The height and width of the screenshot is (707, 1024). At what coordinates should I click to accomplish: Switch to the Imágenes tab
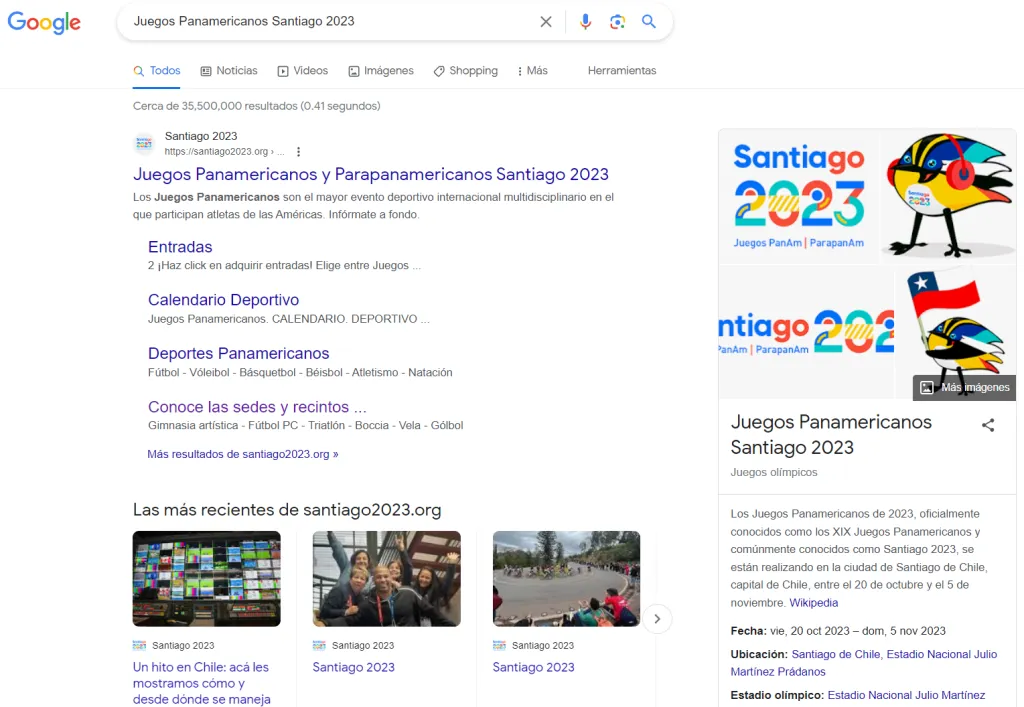pyautogui.click(x=381, y=71)
